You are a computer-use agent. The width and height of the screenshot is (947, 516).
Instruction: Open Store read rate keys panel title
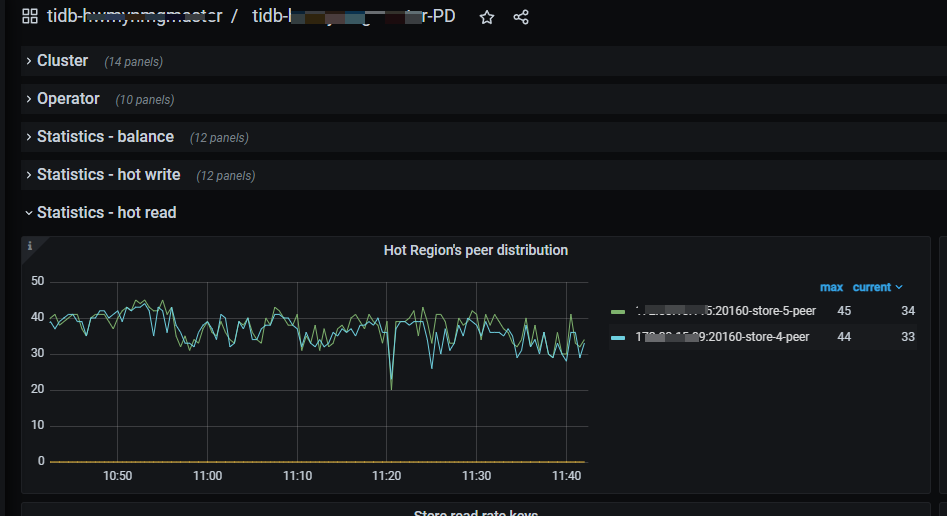476,512
